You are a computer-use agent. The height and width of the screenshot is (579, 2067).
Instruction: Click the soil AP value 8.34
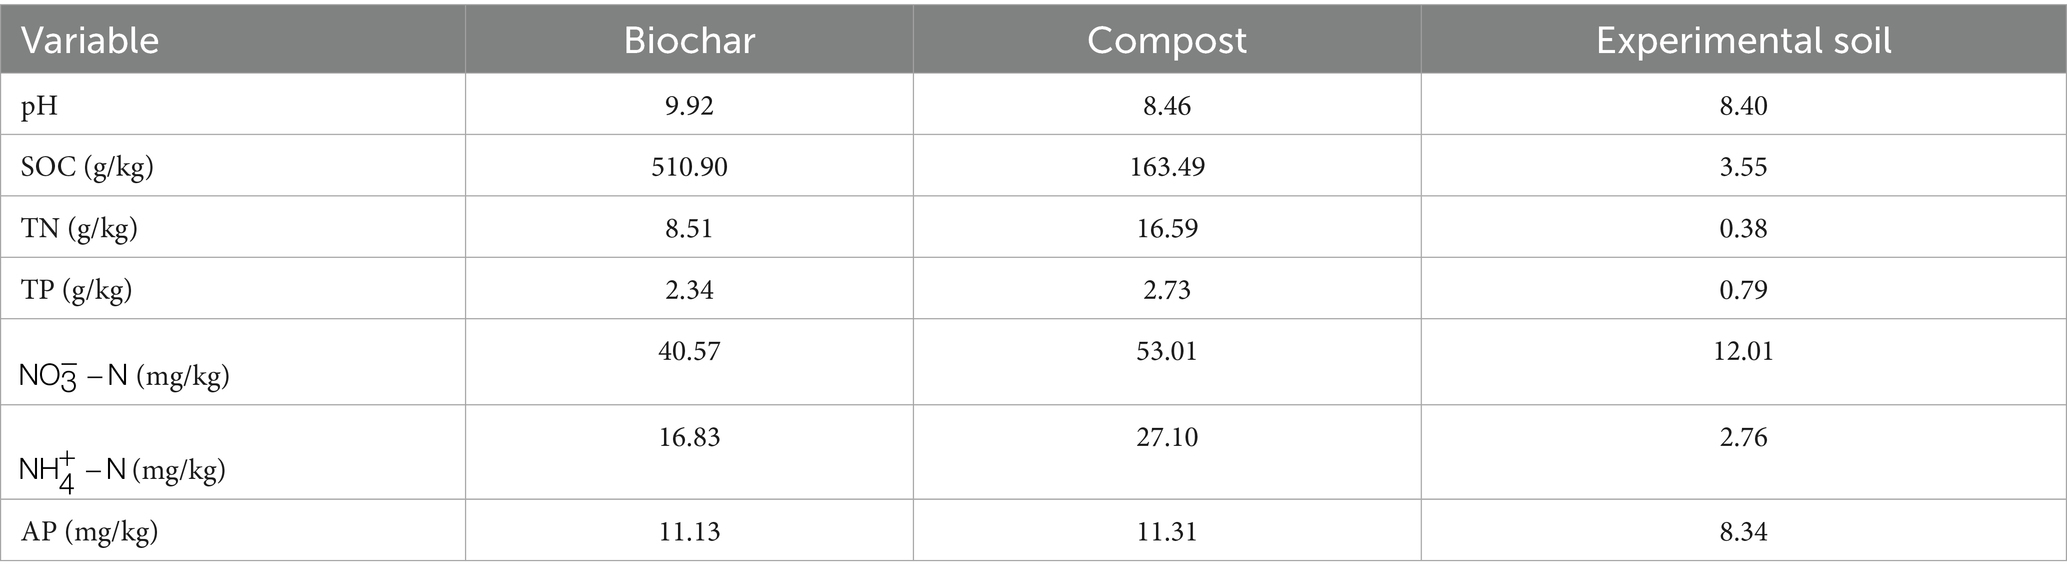click(x=1743, y=531)
